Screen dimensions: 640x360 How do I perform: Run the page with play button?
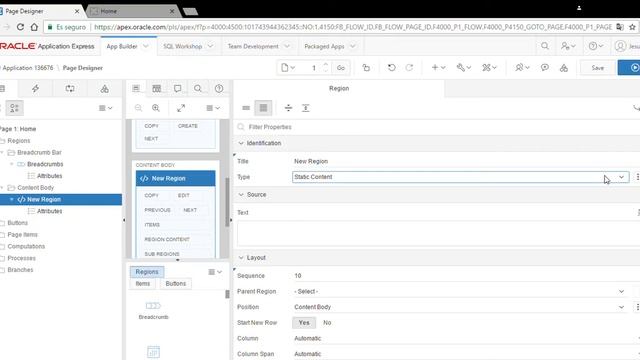click(631, 68)
